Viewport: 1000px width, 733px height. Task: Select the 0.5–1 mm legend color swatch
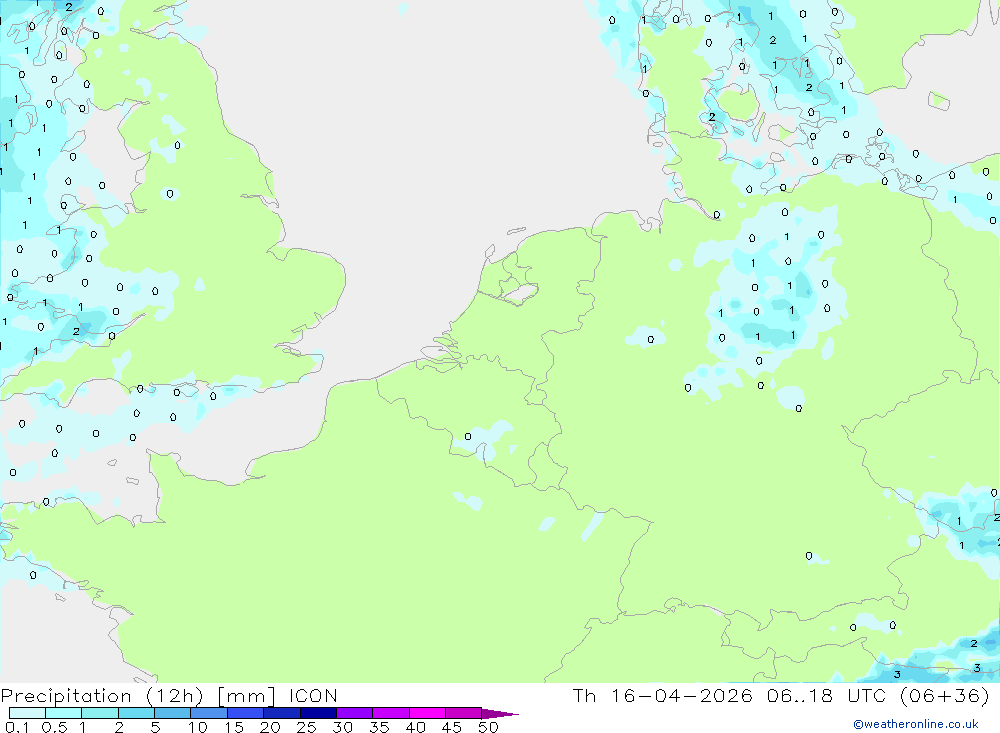click(64, 713)
